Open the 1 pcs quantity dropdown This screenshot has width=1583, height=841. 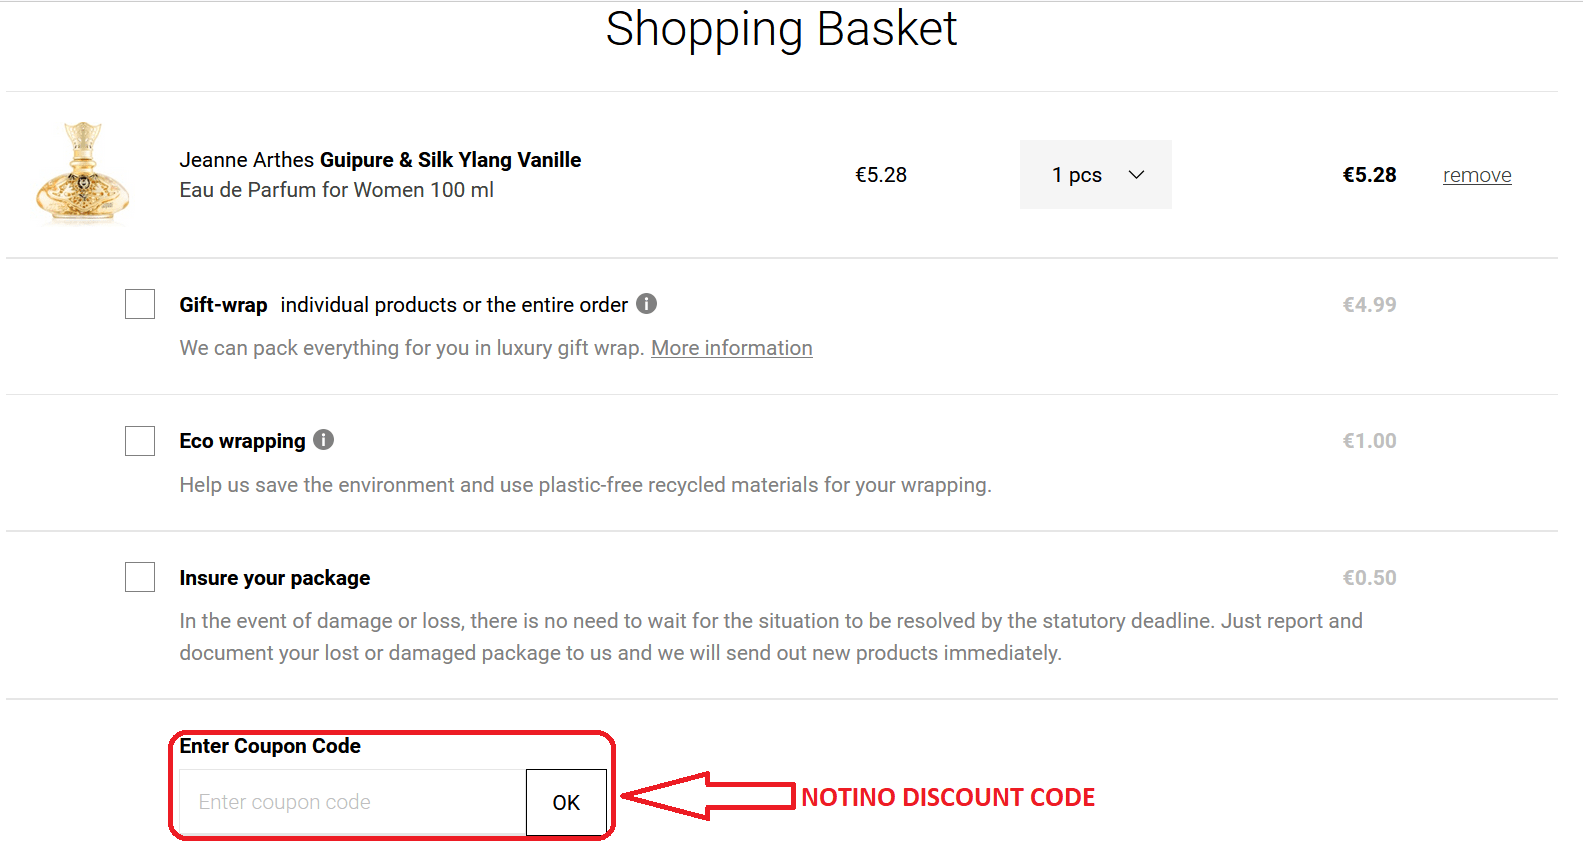click(x=1095, y=174)
